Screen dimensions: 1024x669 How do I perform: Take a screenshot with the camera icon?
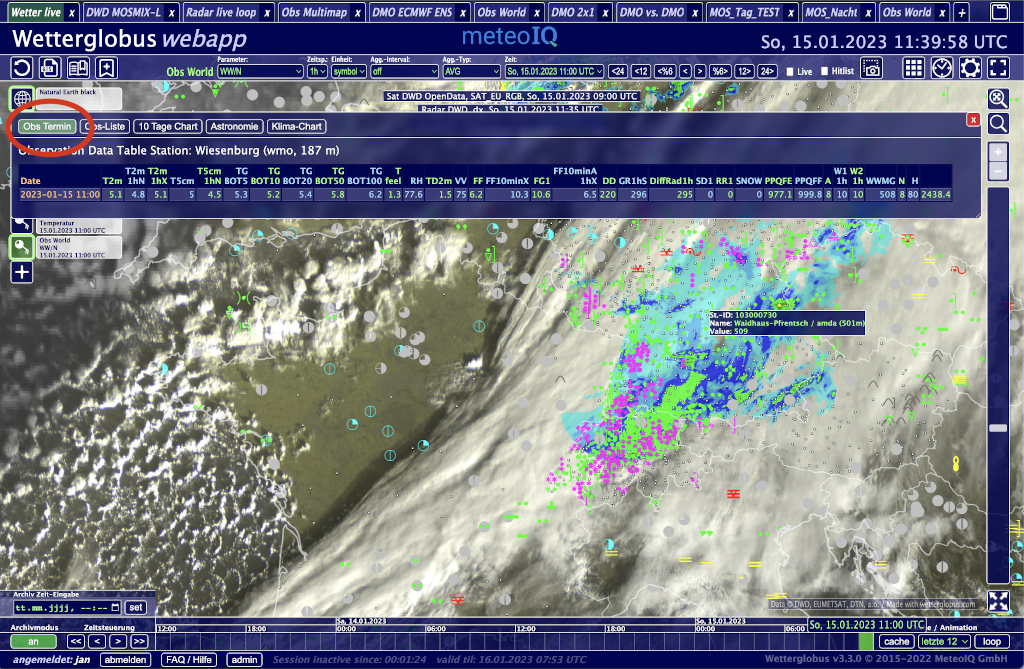click(873, 69)
